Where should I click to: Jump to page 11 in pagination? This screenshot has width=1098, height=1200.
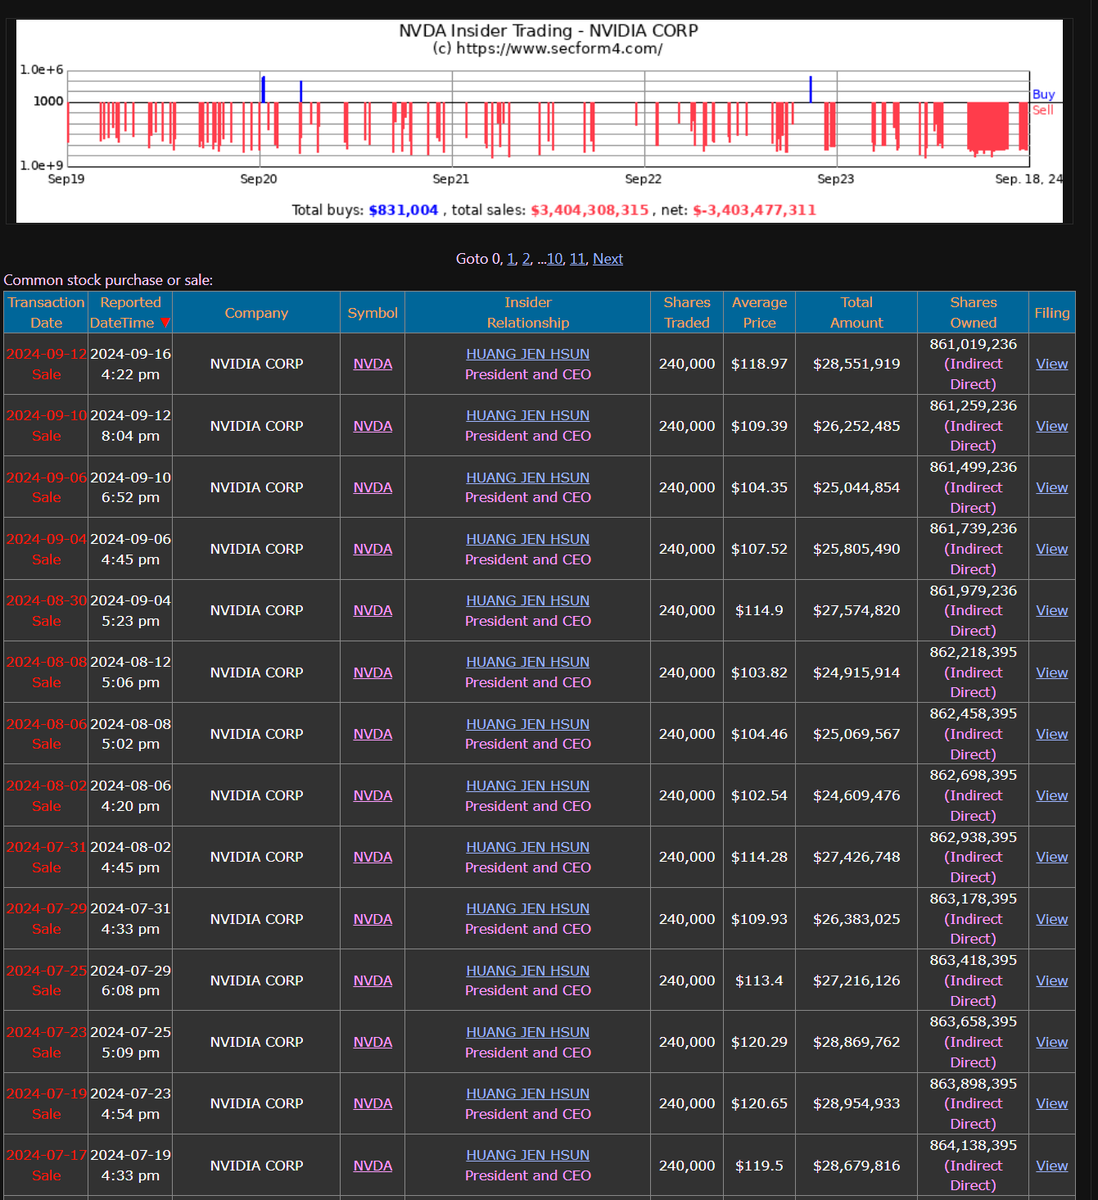pyautogui.click(x=577, y=259)
